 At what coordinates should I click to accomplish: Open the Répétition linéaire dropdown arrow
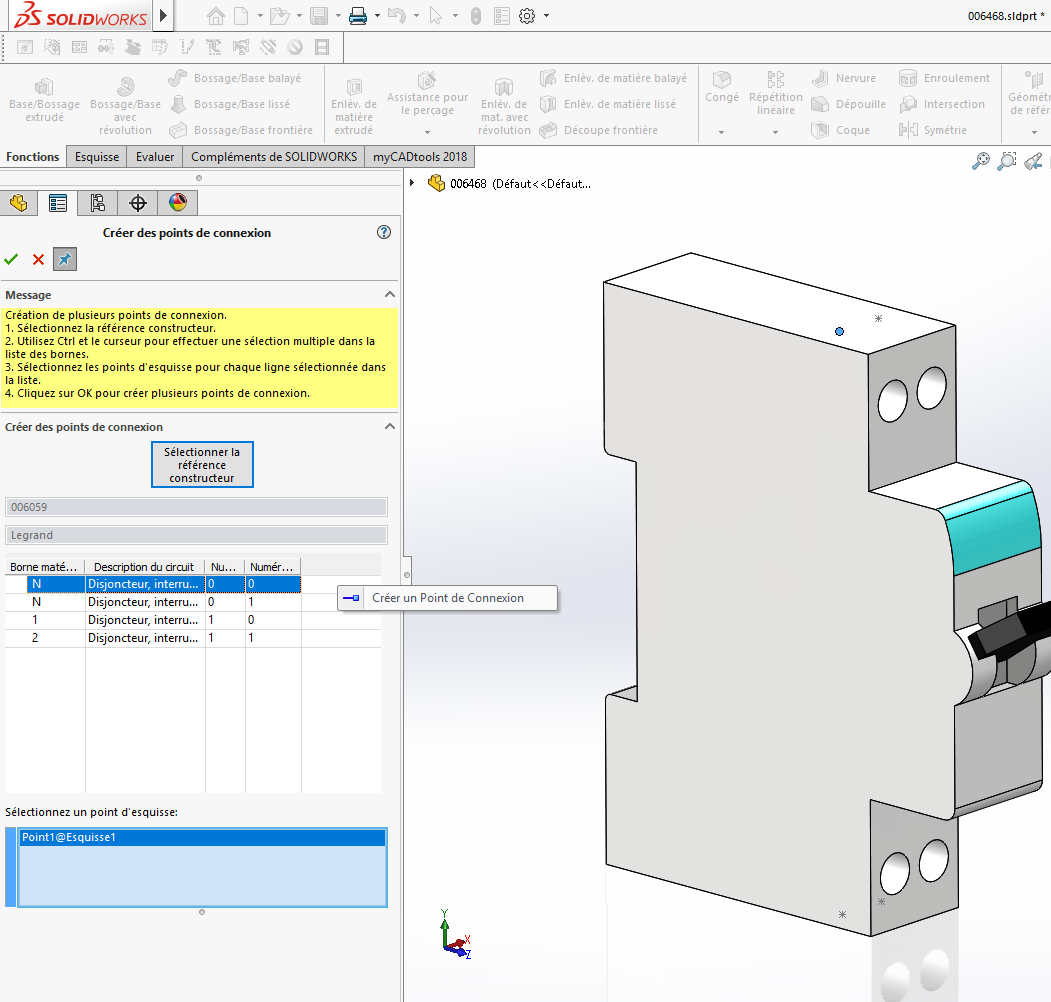[776, 133]
